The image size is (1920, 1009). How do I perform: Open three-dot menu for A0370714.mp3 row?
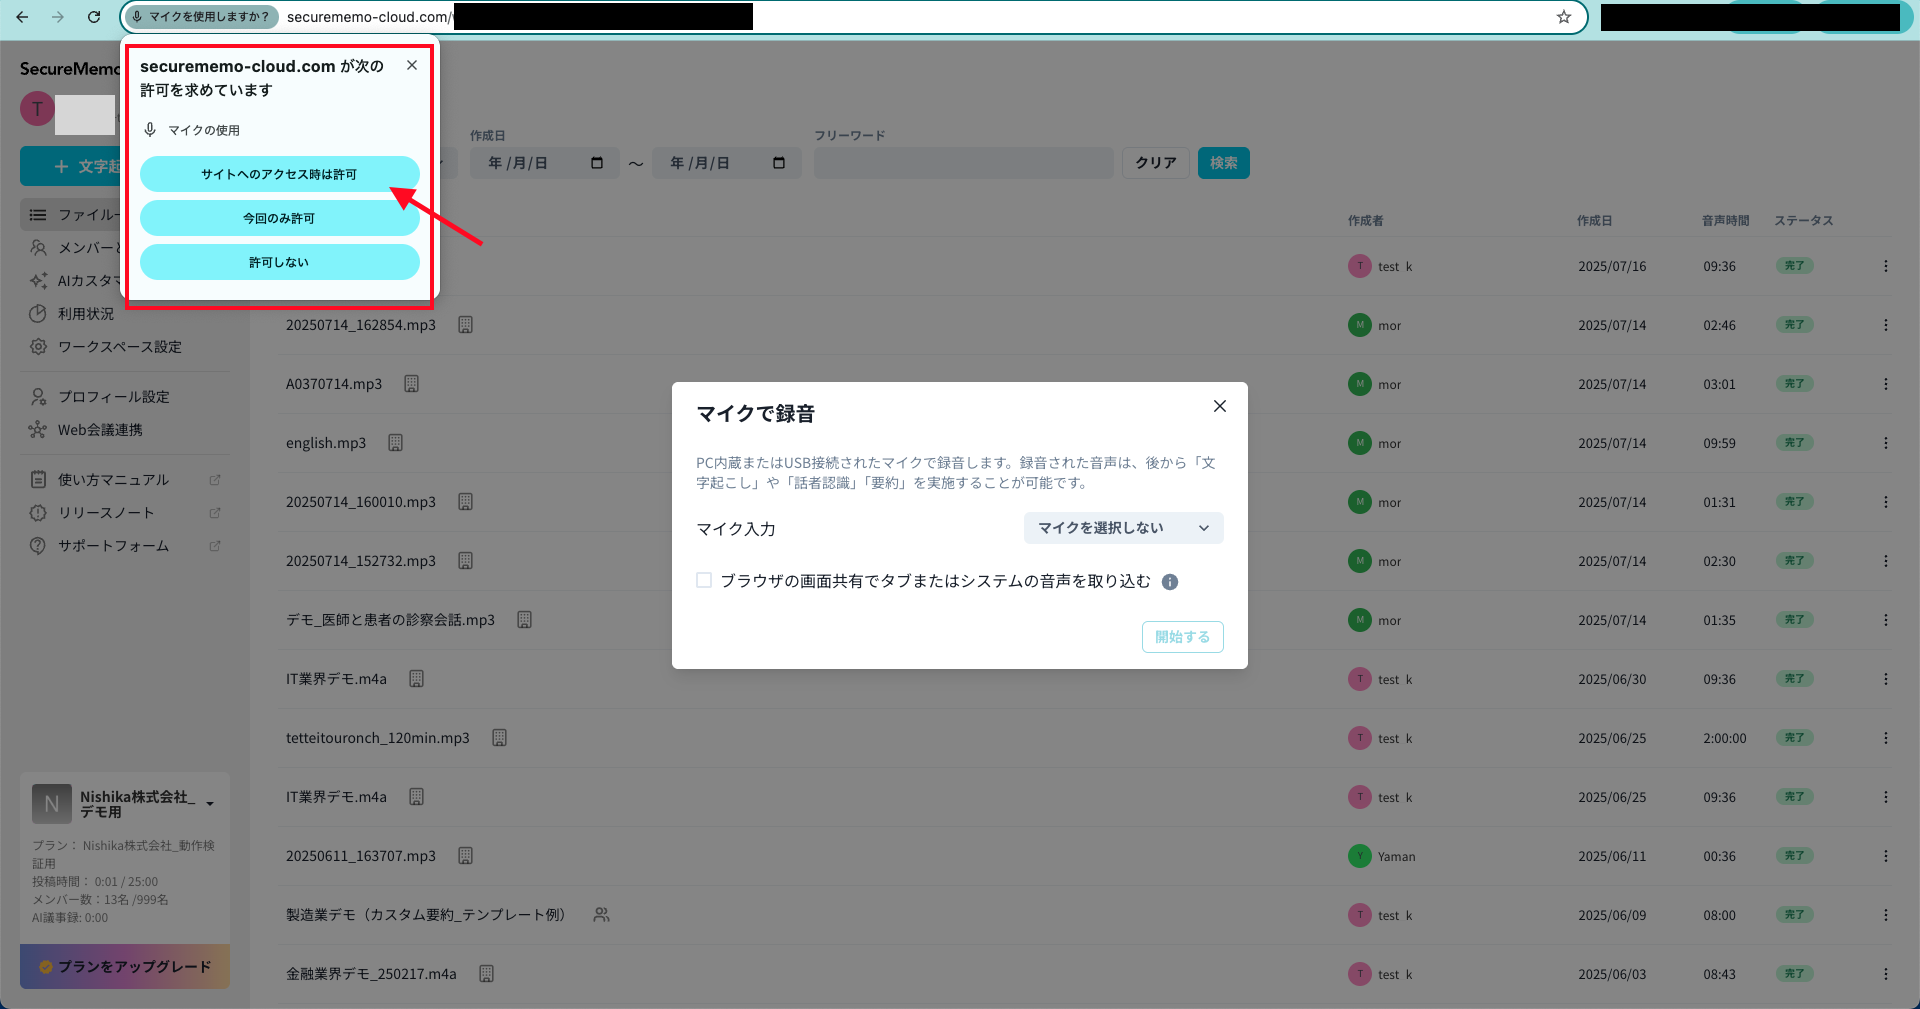pos(1885,384)
